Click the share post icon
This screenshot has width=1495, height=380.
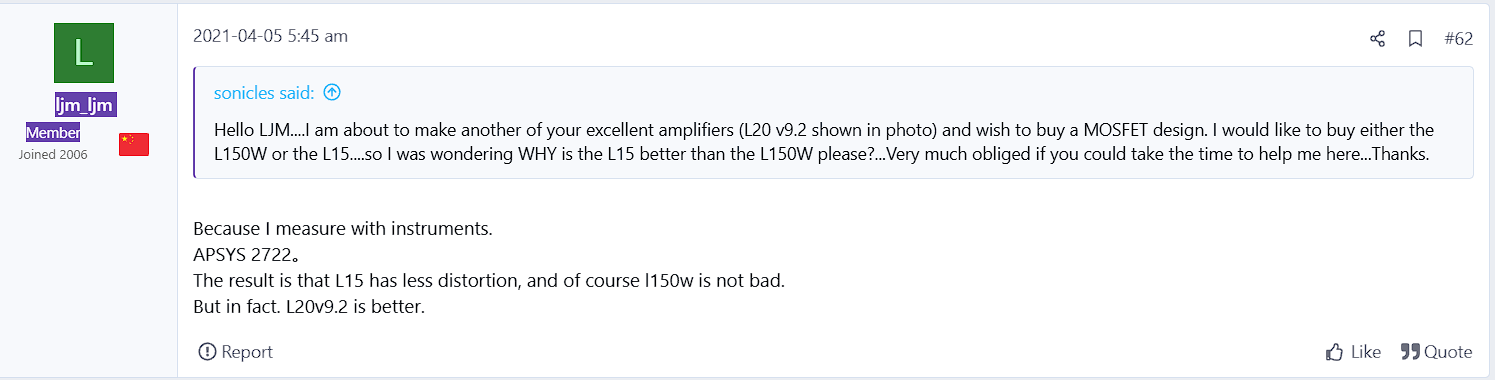coord(1377,39)
